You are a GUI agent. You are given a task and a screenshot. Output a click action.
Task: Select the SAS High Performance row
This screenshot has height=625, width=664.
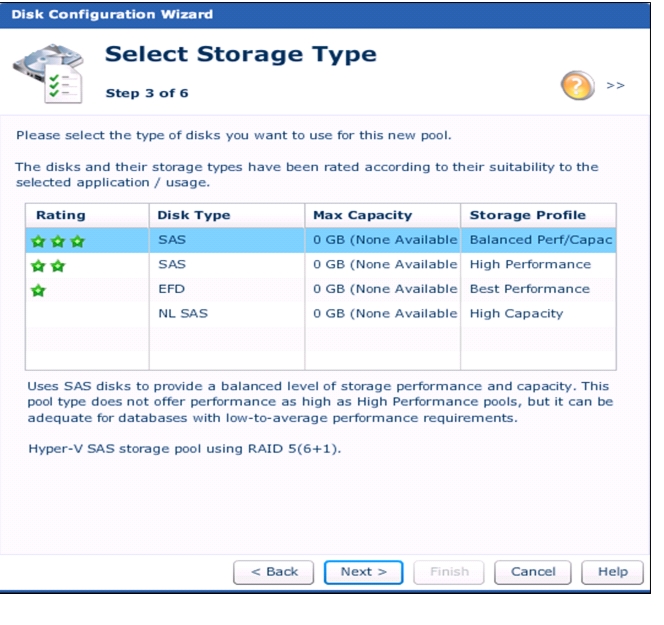321,265
